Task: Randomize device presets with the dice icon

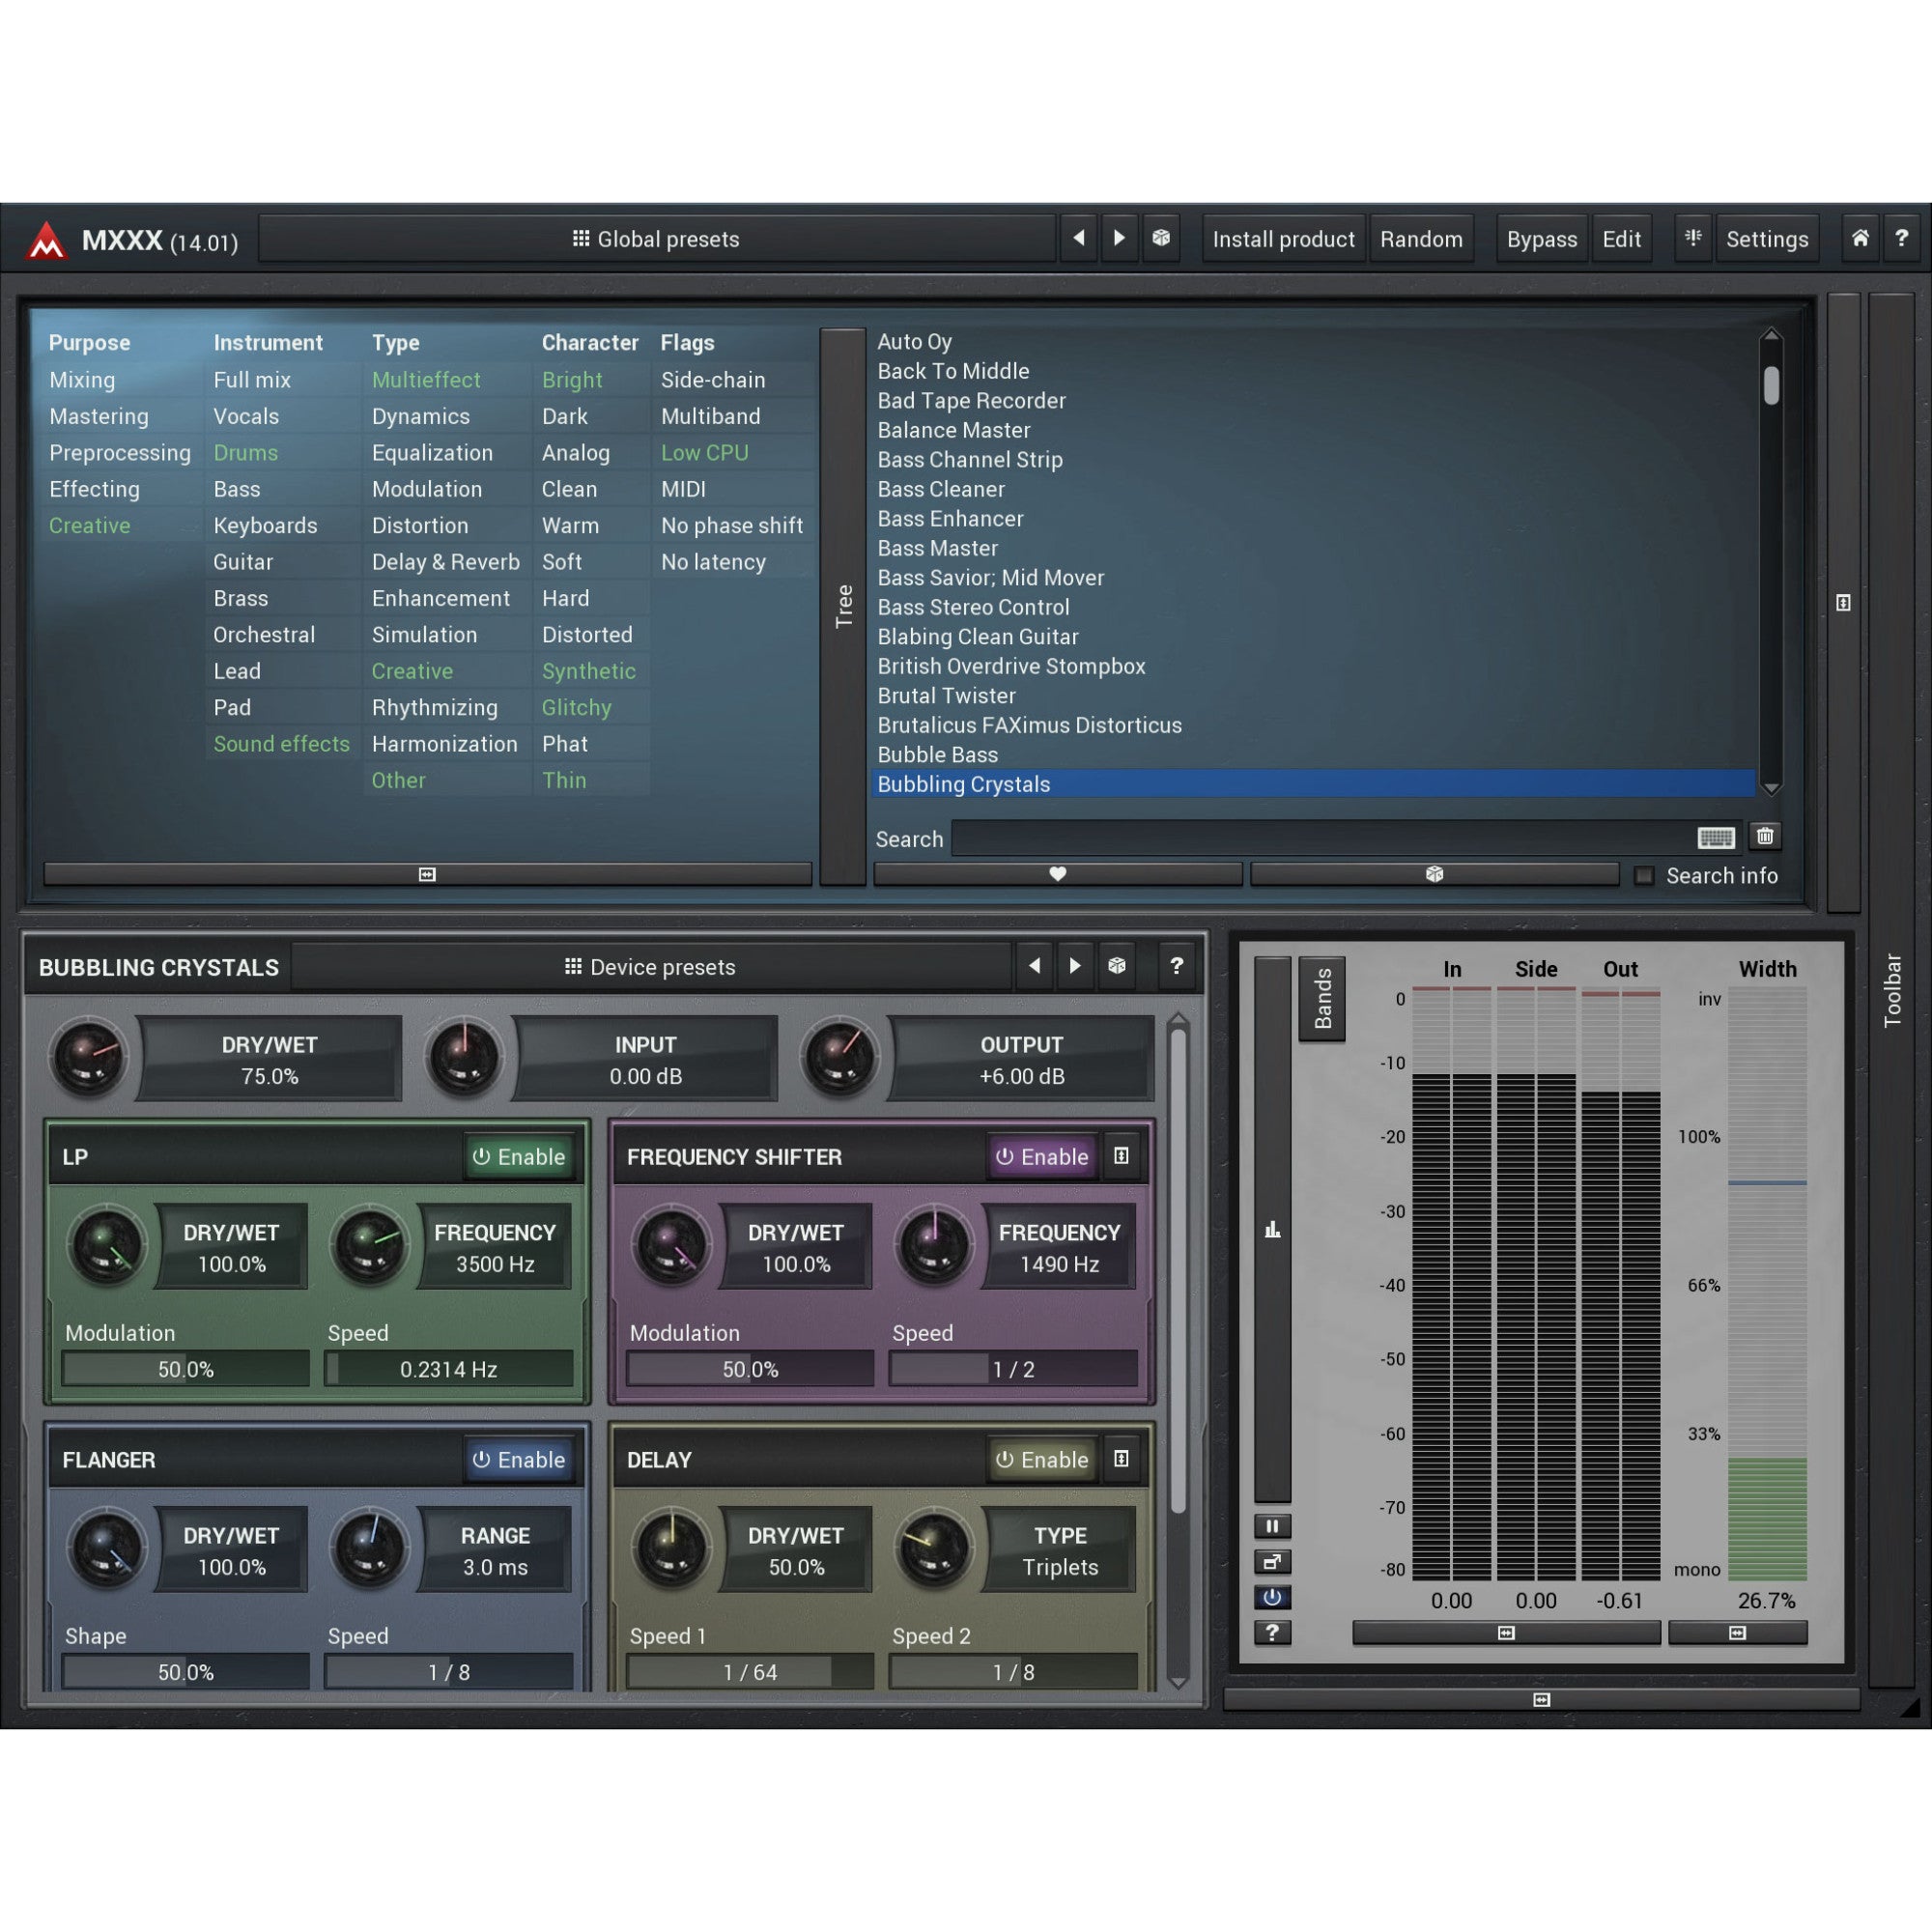Action: tap(1117, 966)
